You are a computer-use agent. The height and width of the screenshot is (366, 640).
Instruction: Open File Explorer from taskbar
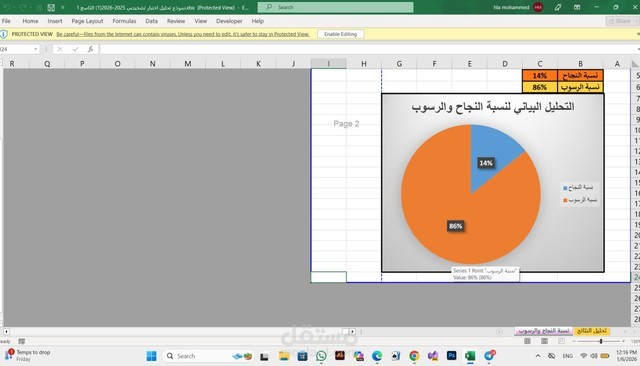coord(284,356)
